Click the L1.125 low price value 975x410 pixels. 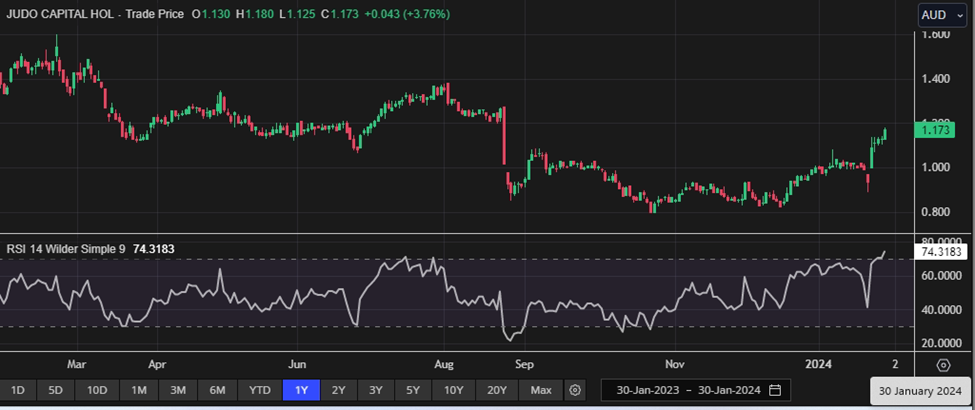(x=297, y=14)
